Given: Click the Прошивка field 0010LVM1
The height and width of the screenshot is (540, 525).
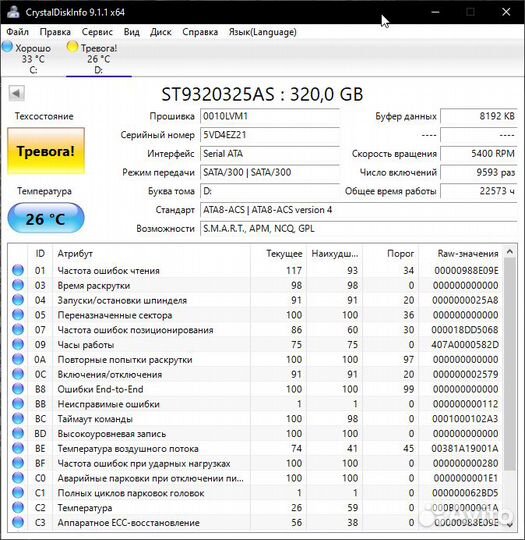Looking at the screenshot, I should point(270,116).
